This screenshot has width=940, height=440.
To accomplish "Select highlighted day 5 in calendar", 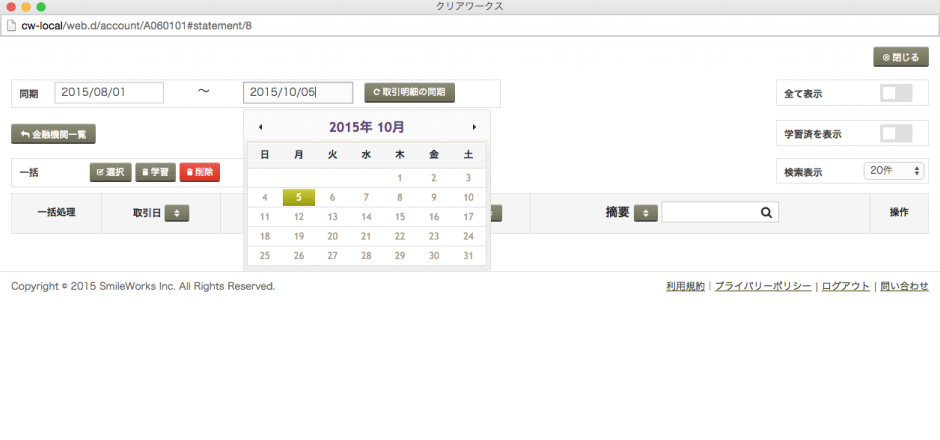I will (299, 198).
